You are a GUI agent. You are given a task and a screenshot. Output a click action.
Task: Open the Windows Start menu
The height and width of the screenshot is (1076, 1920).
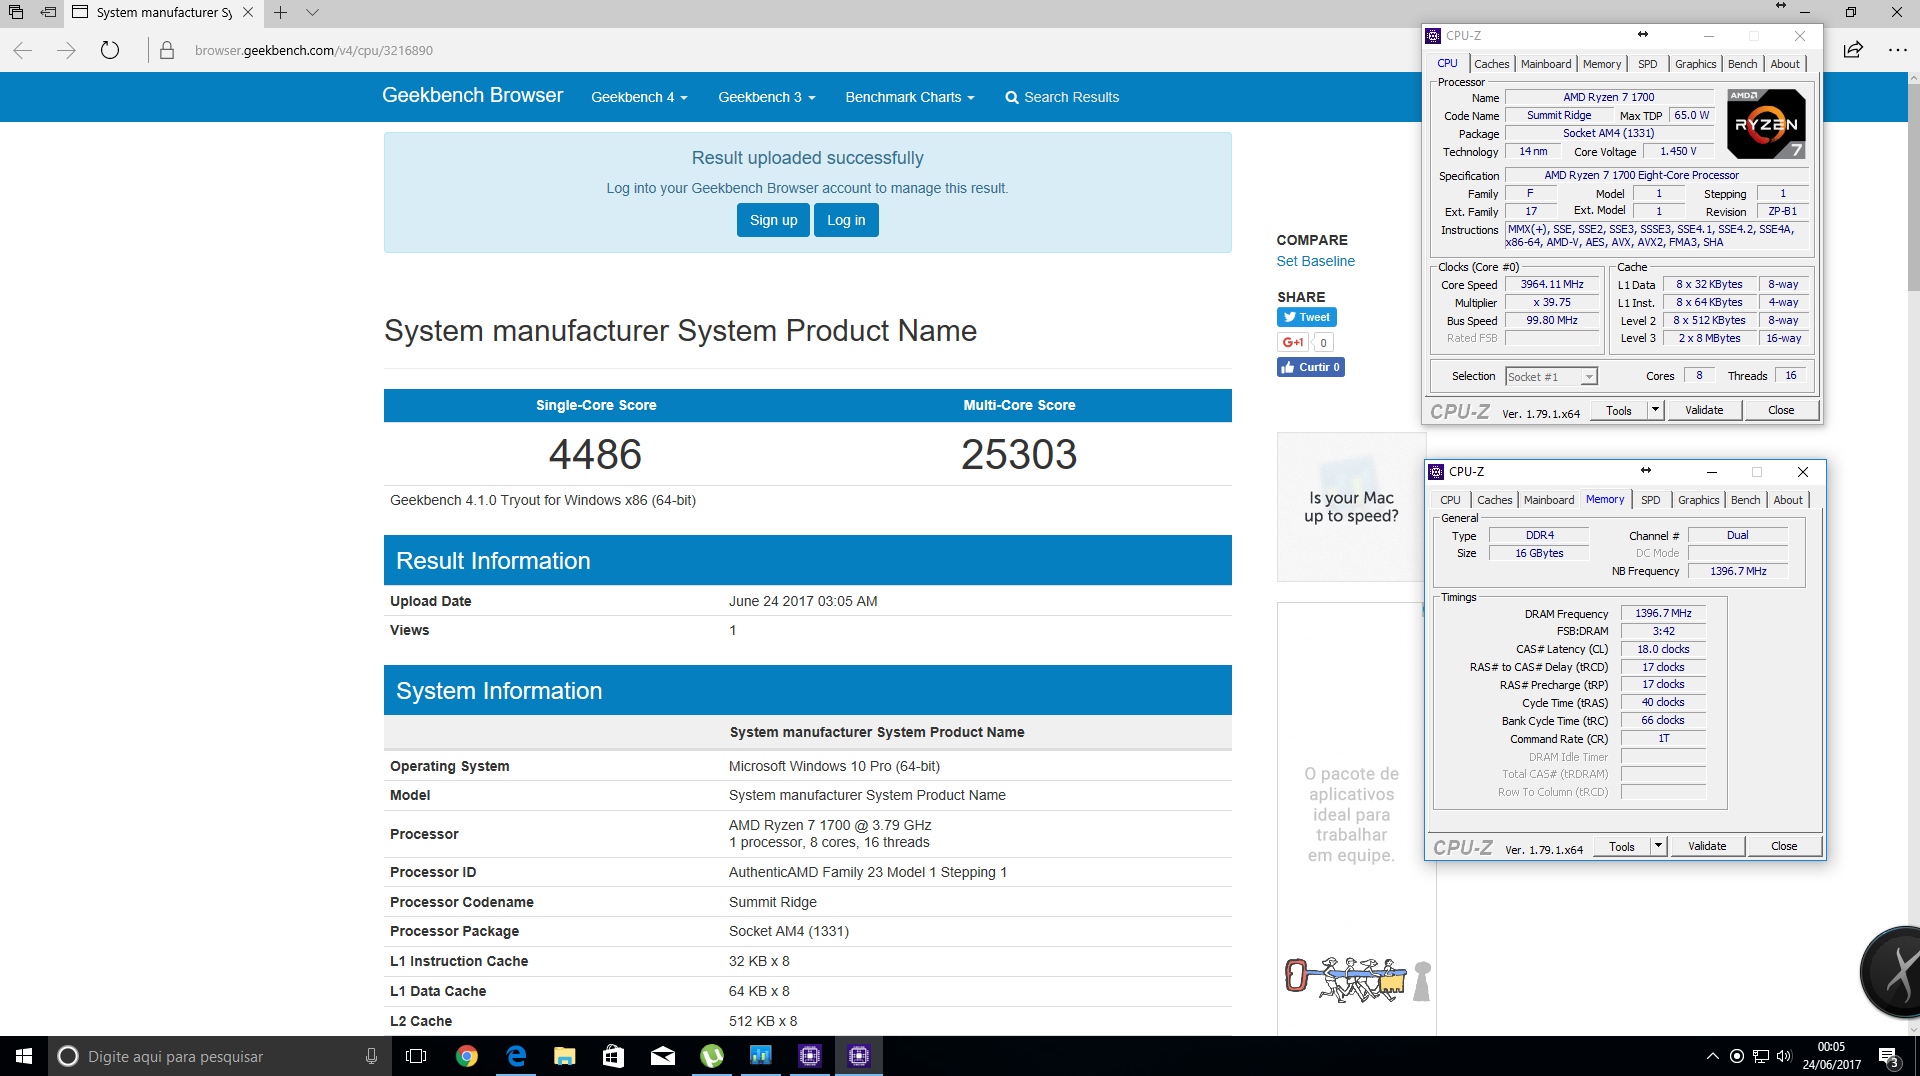click(x=24, y=1056)
